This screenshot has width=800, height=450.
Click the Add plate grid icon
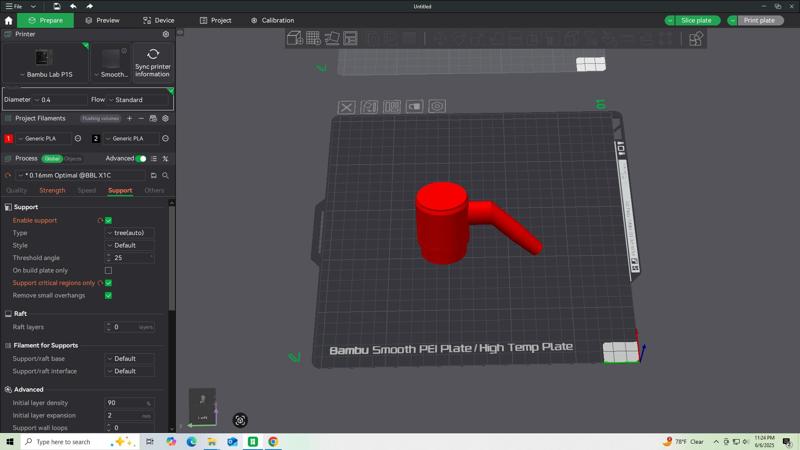pos(313,38)
